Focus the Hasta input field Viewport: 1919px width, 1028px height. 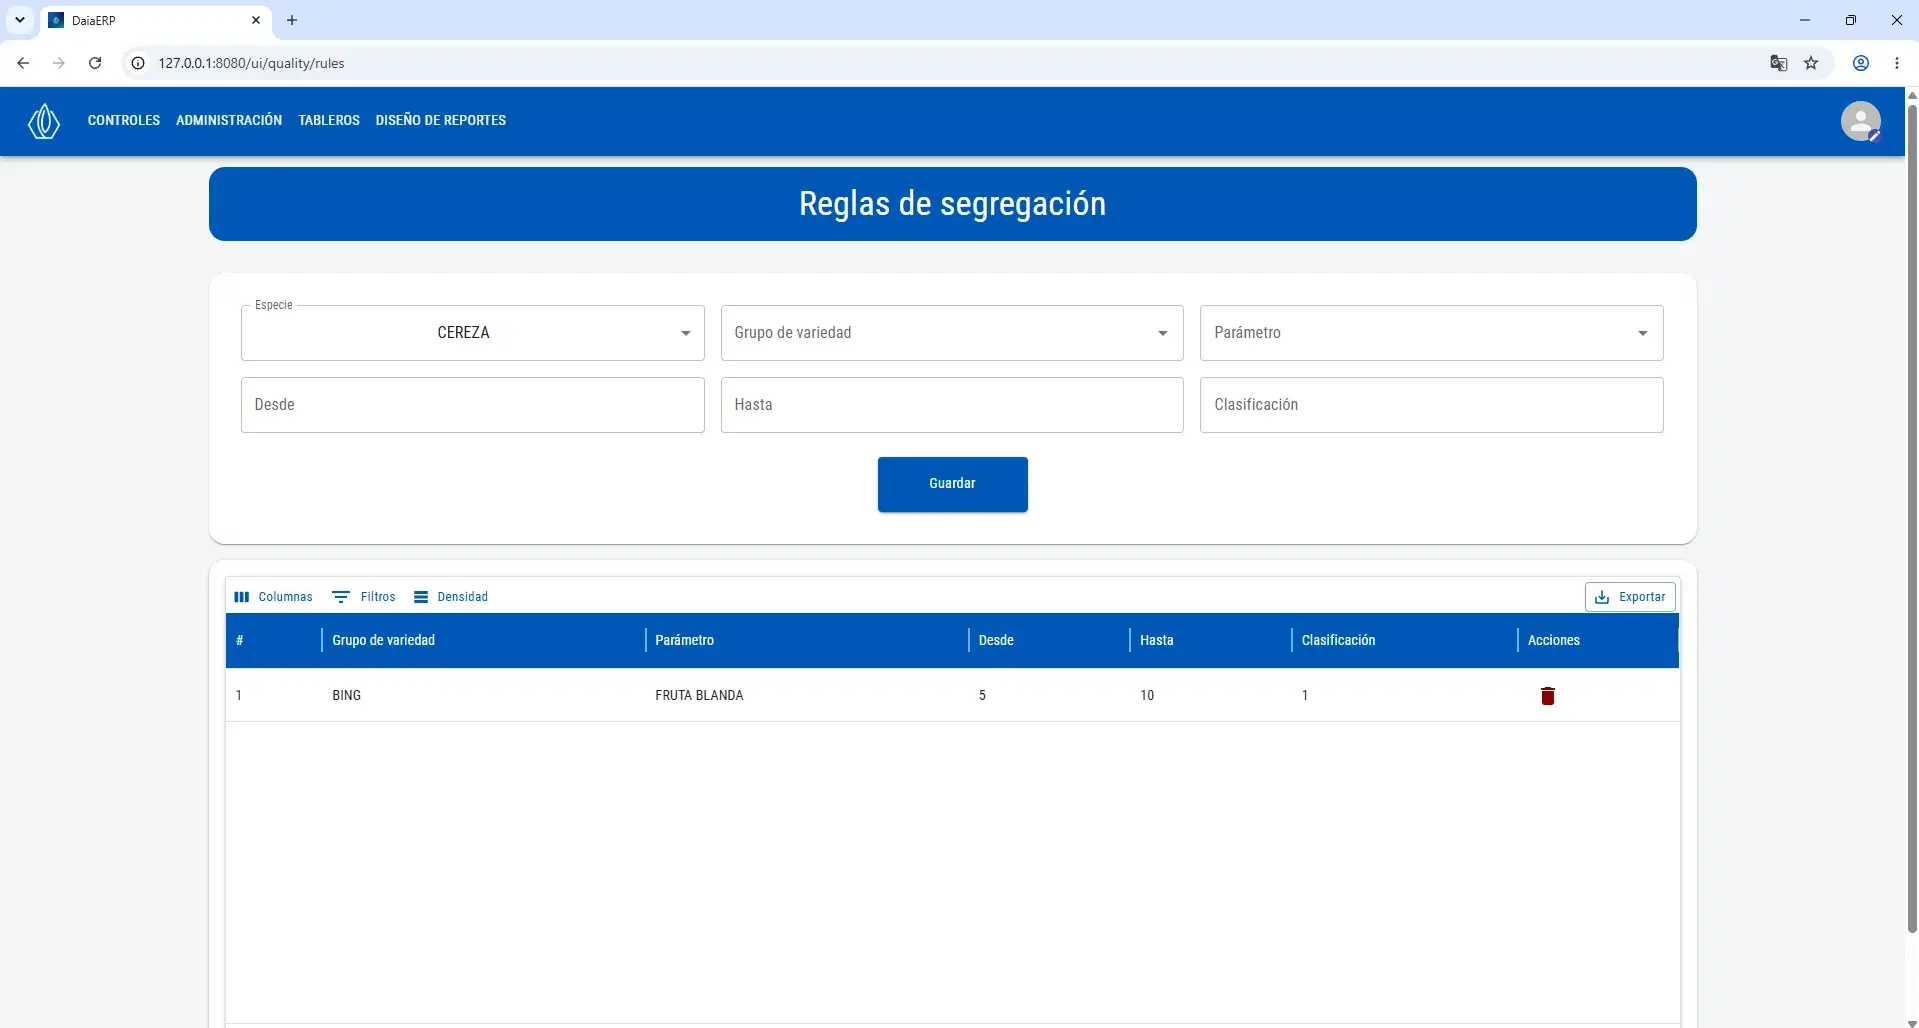pyautogui.click(x=952, y=405)
